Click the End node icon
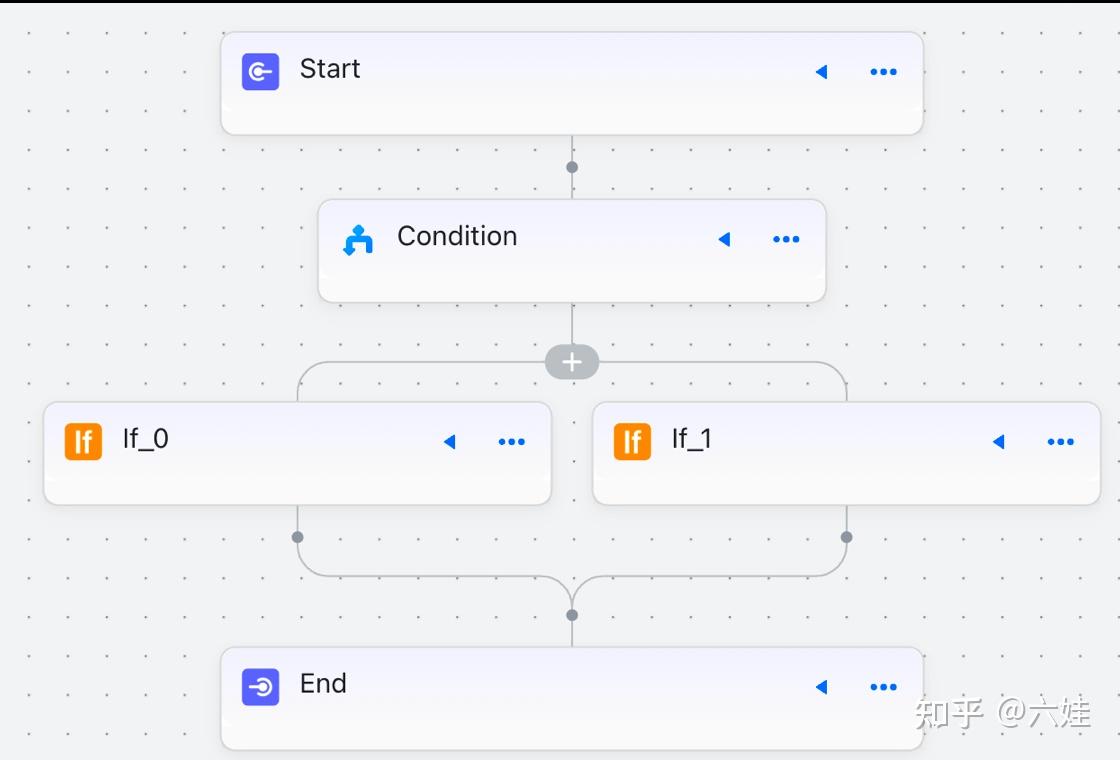 [260, 687]
